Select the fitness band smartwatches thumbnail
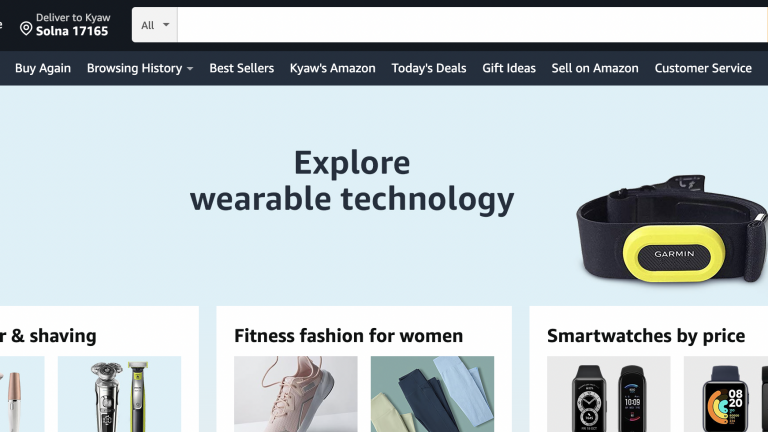Screen dimensions: 768x432 [609, 394]
